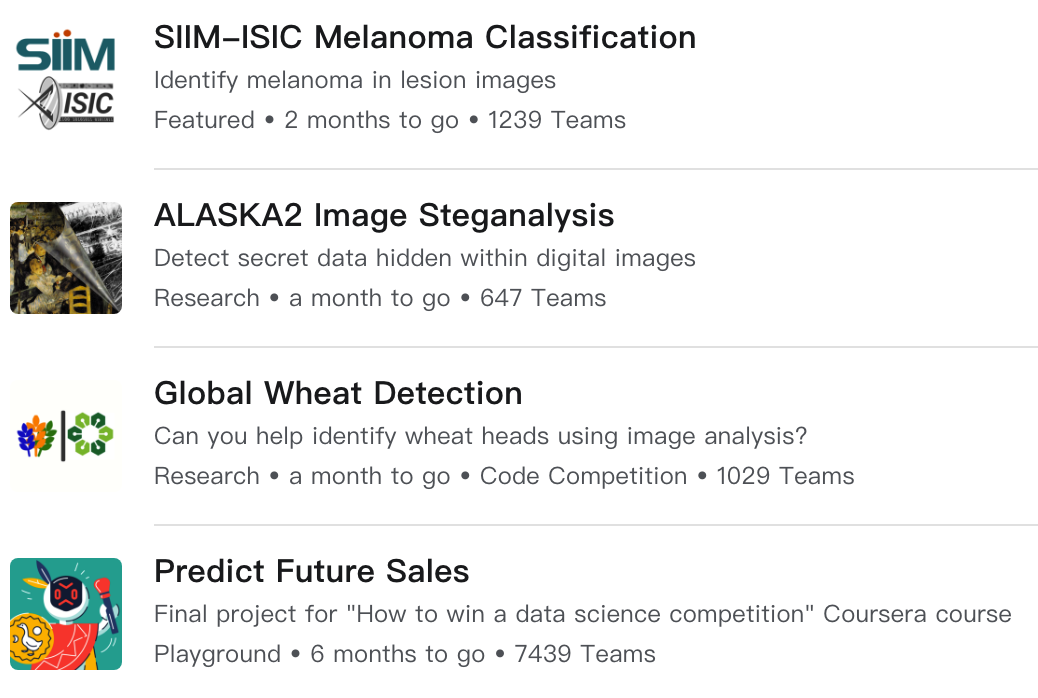Click "Detect secret data hidden" description text

[x=425, y=258]
